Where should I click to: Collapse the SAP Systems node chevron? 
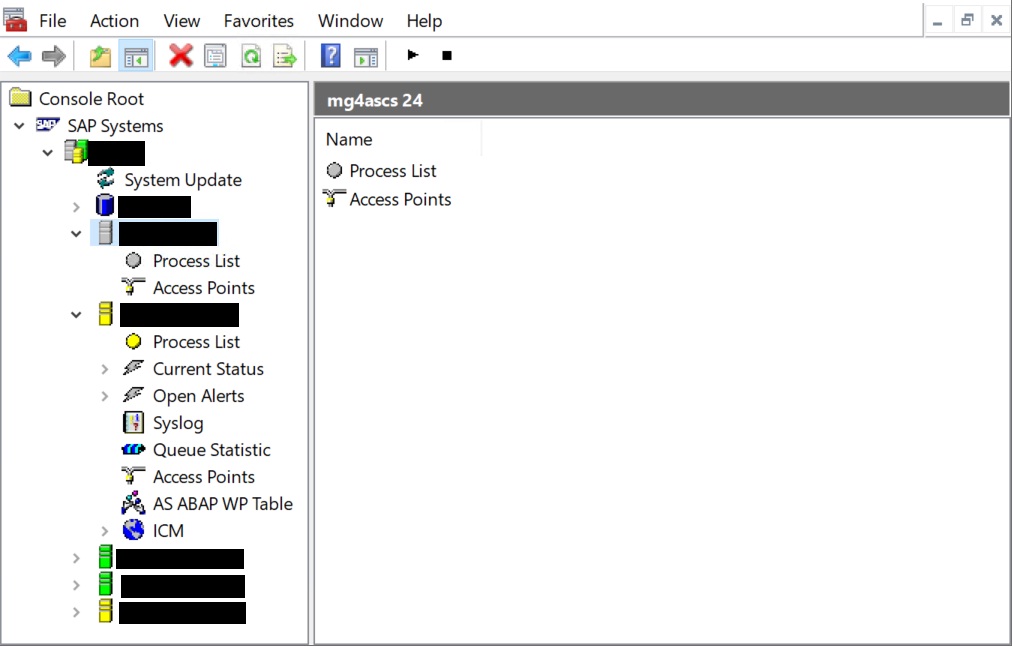19,126
